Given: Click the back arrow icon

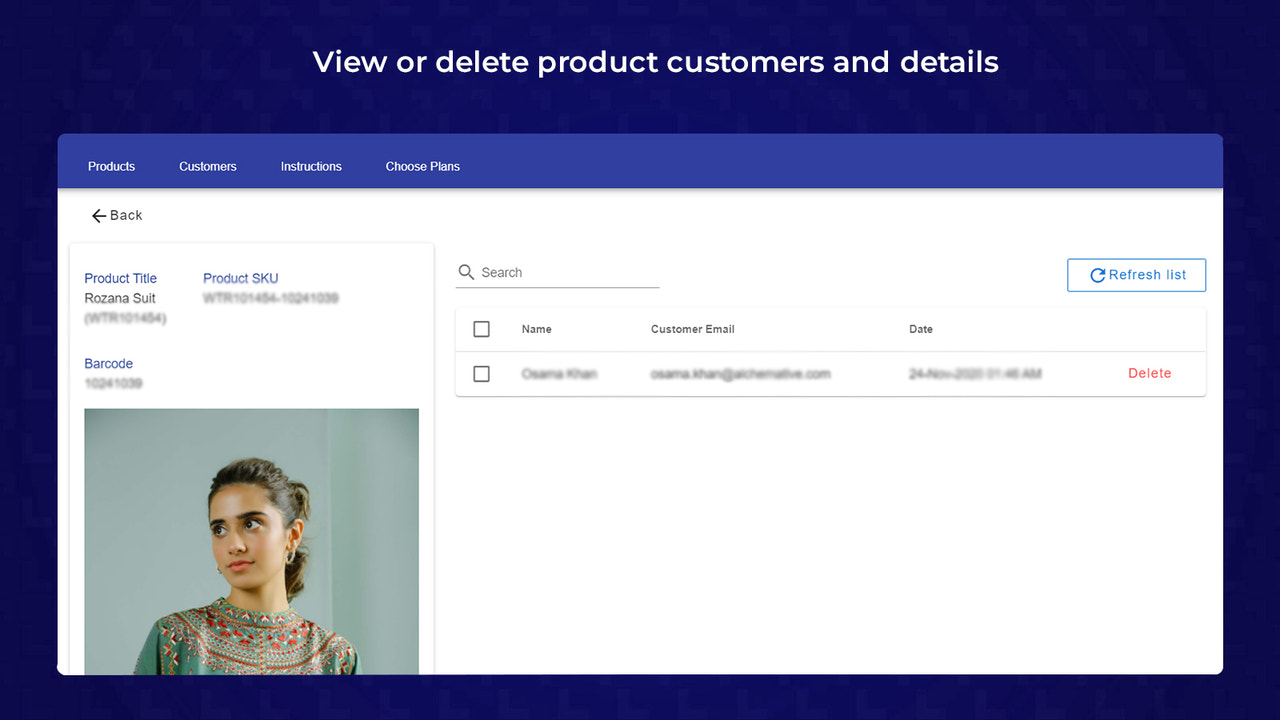Looking at the screenshot, I should pos(98,215).
